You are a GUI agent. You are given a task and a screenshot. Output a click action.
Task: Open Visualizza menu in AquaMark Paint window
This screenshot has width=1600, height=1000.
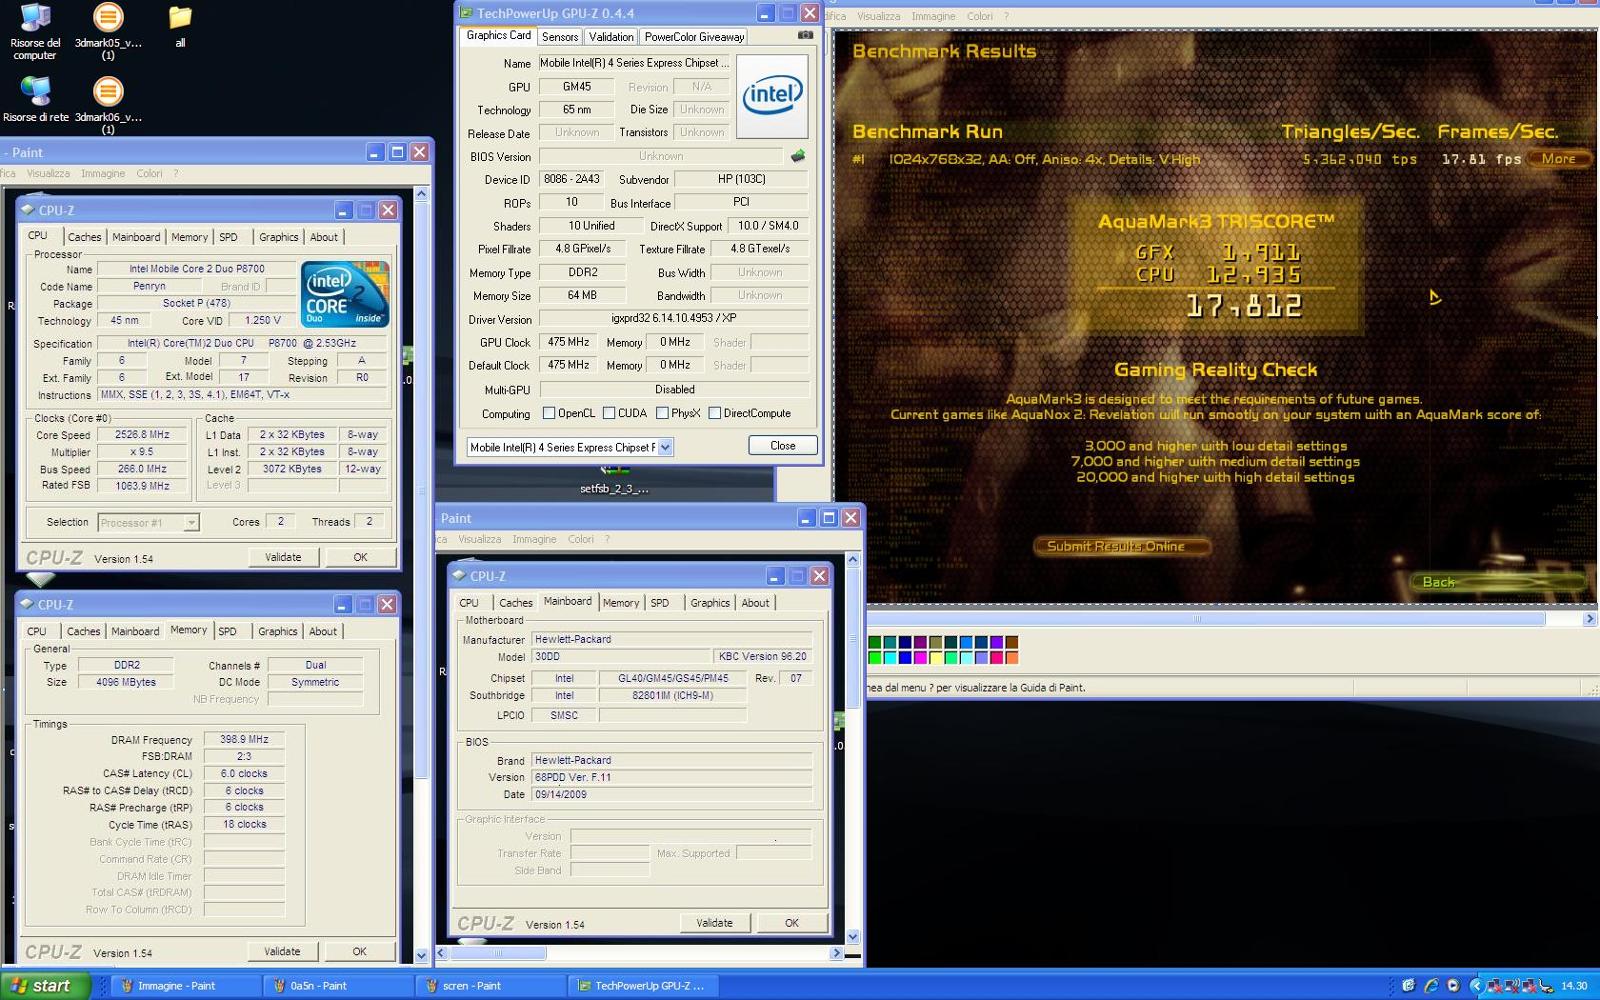pos(878,16)
